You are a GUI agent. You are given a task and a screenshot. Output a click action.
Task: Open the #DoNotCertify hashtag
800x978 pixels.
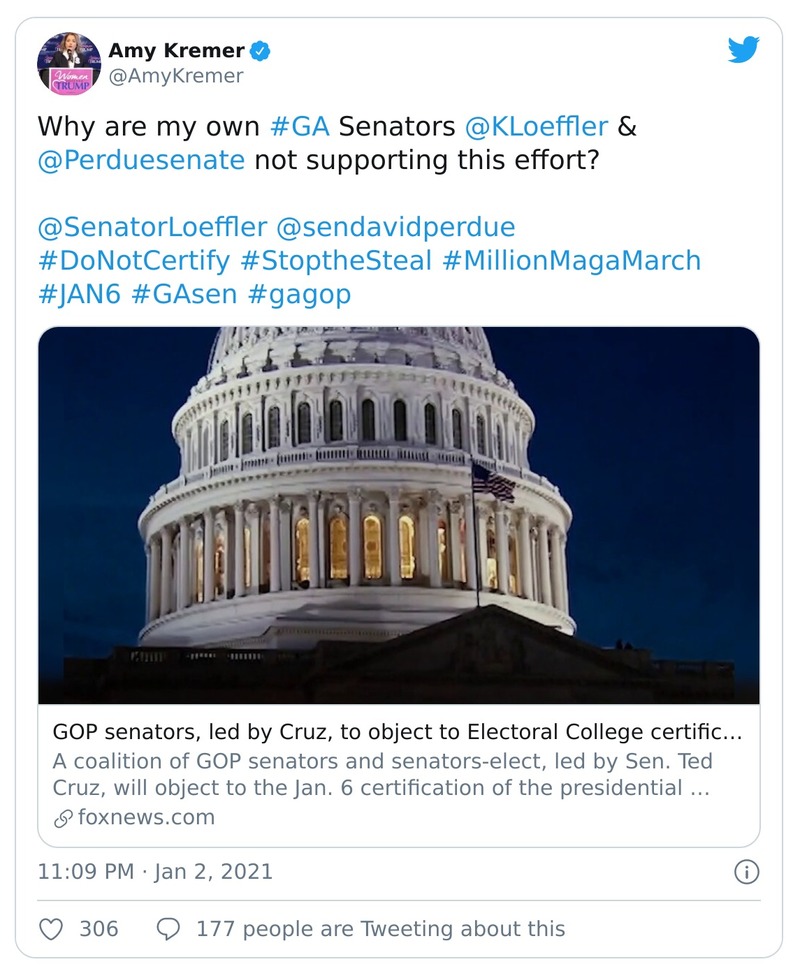[135, 260]
